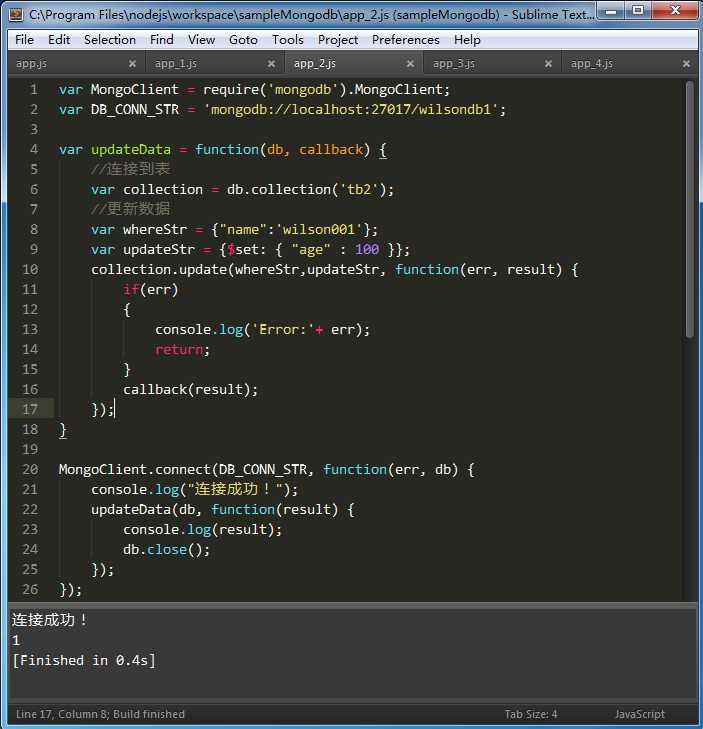Switch to the app_3.js tab
The height and width of the screenshot is (729, 703).
454,64
